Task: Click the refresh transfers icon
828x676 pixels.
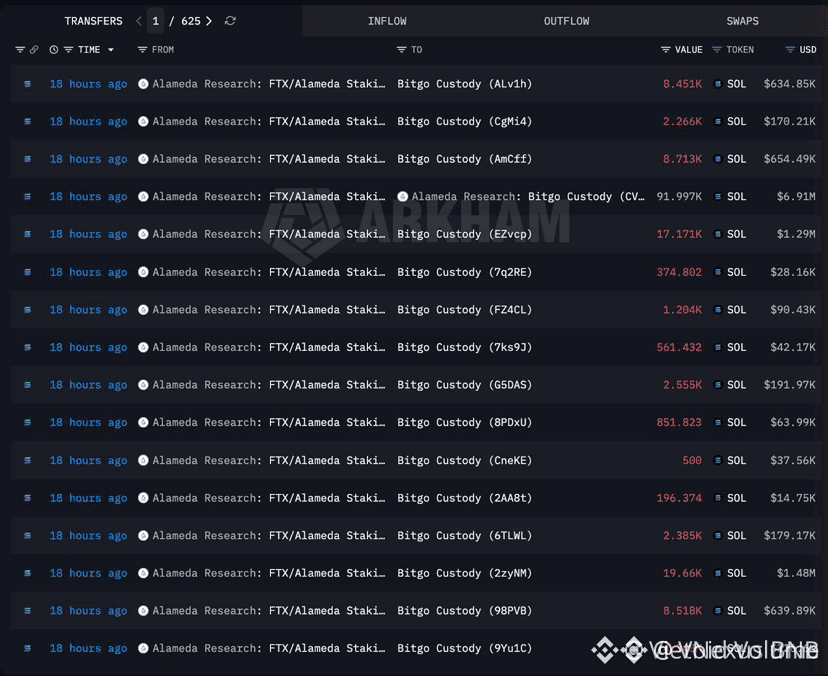Action: tap(230, 21)
